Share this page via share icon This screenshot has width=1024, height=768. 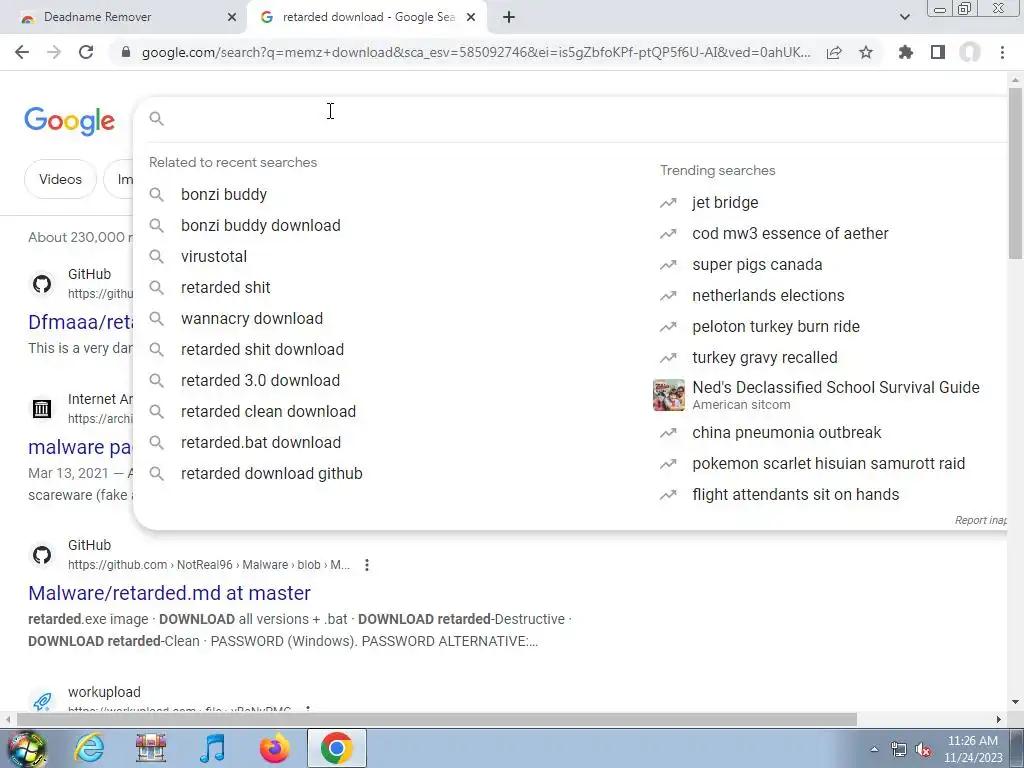pyautogui.click(x=834, y=52)
